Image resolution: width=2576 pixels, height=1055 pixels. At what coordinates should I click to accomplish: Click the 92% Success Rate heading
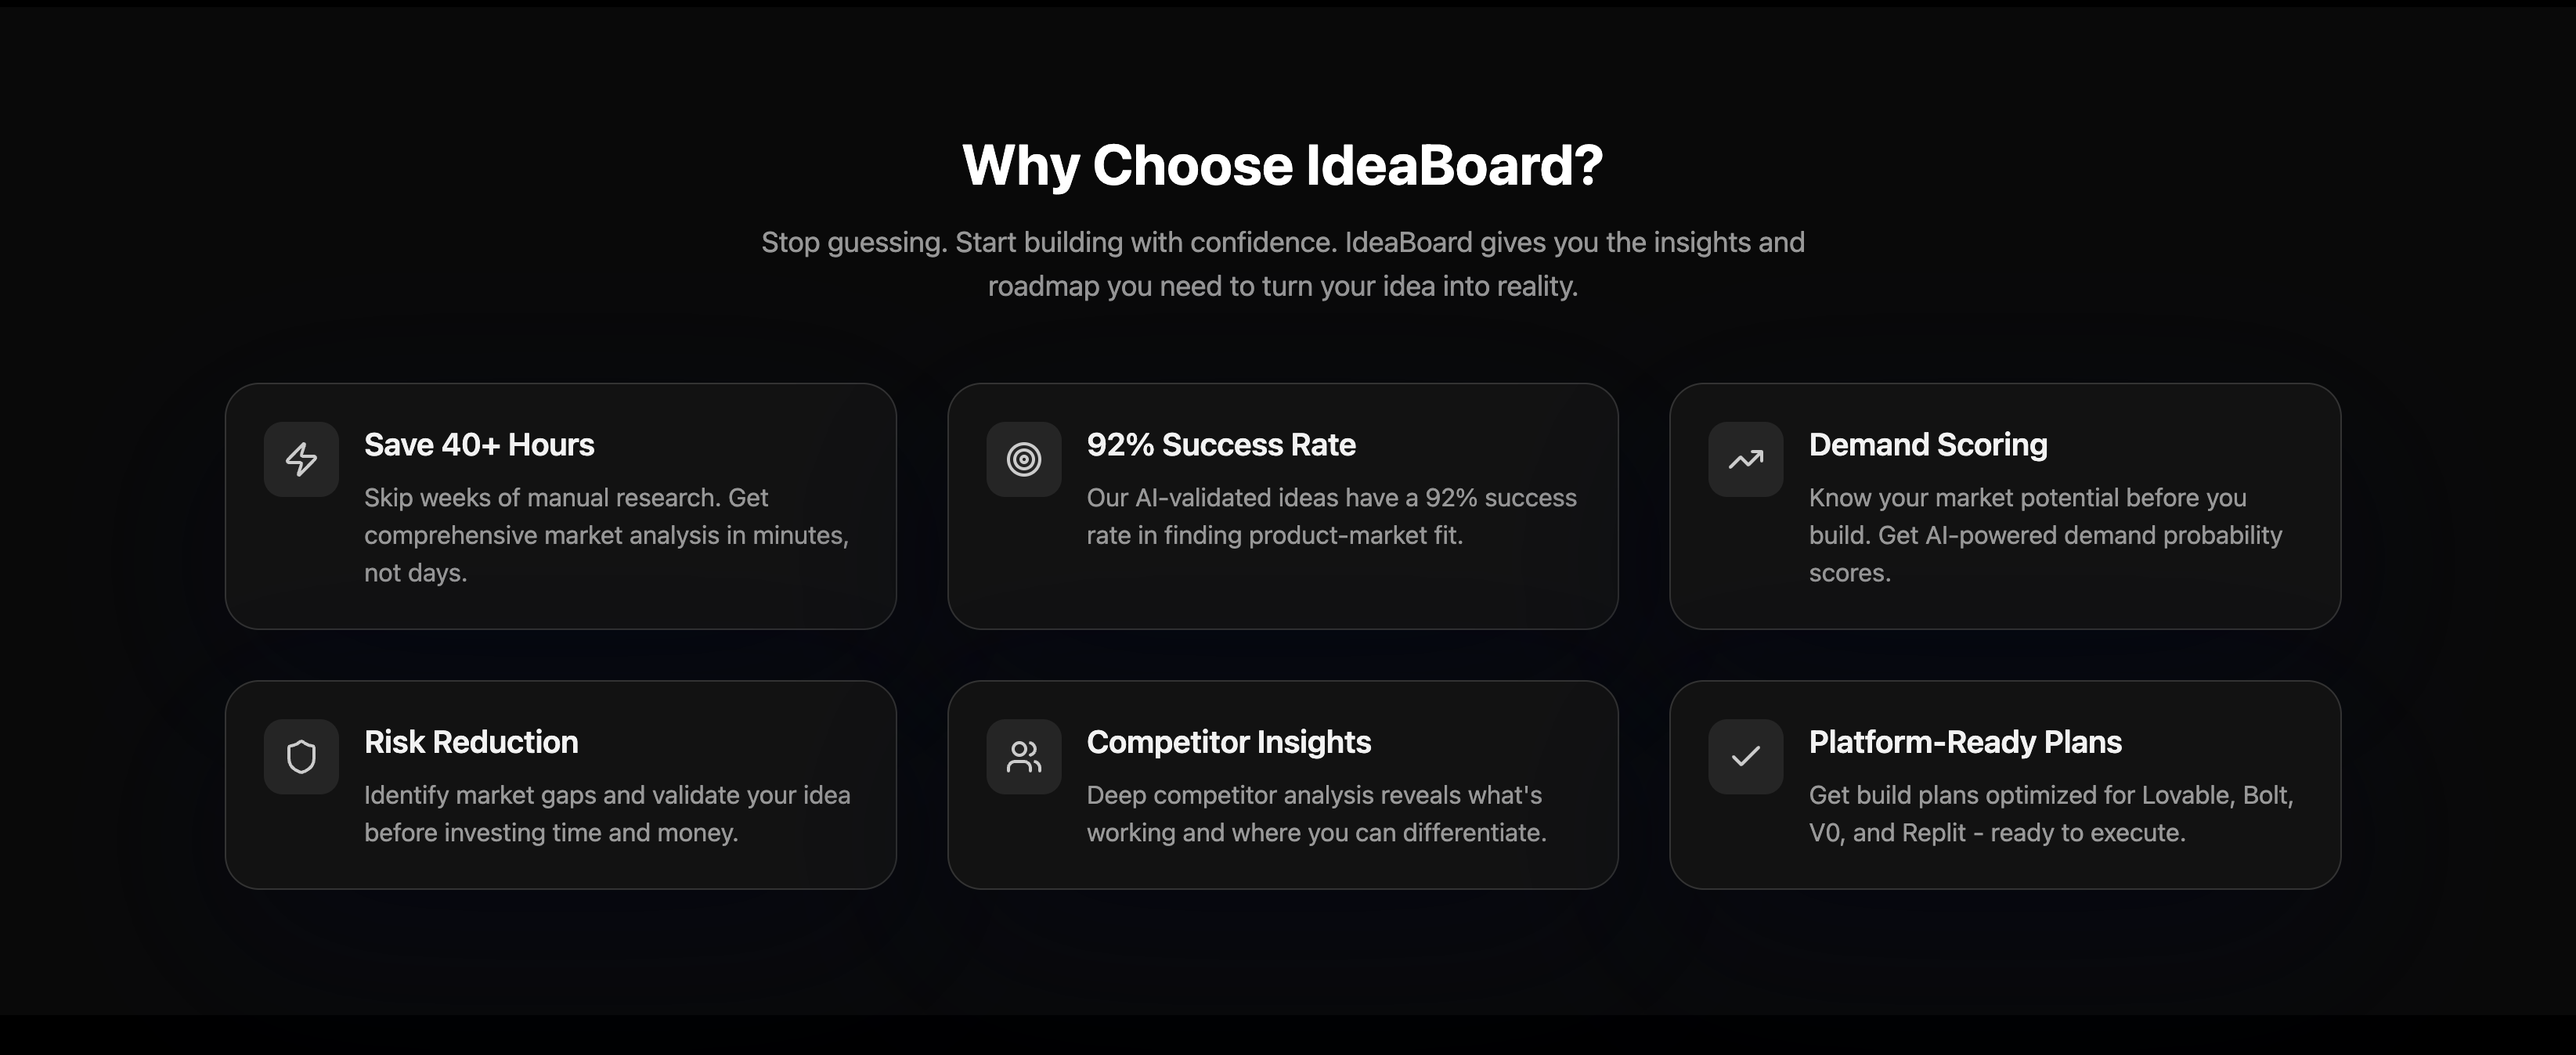(1221, 444)
